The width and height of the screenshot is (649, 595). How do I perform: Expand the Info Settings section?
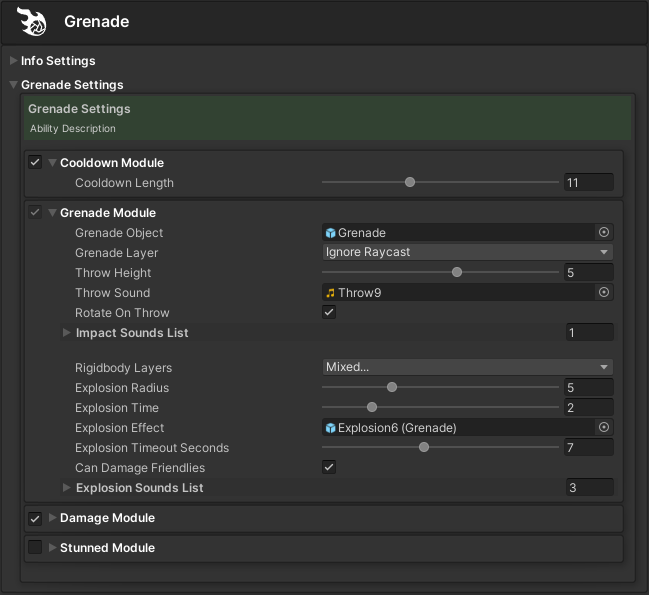tap(14, 61)
